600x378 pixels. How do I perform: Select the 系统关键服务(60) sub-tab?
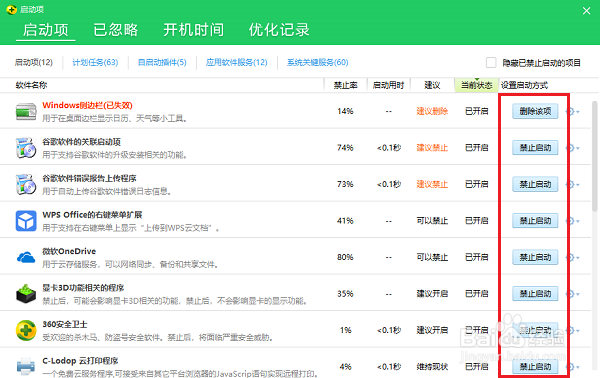click(318, 62)
